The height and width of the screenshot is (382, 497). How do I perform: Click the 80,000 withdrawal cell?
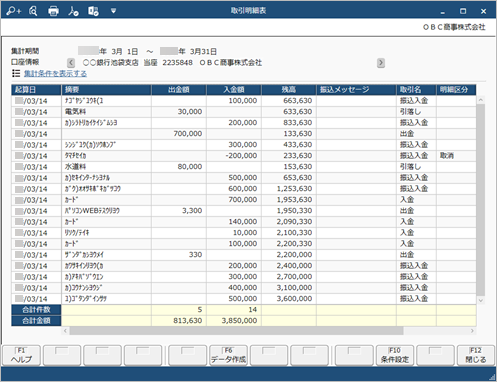click(x=179, y=167)
